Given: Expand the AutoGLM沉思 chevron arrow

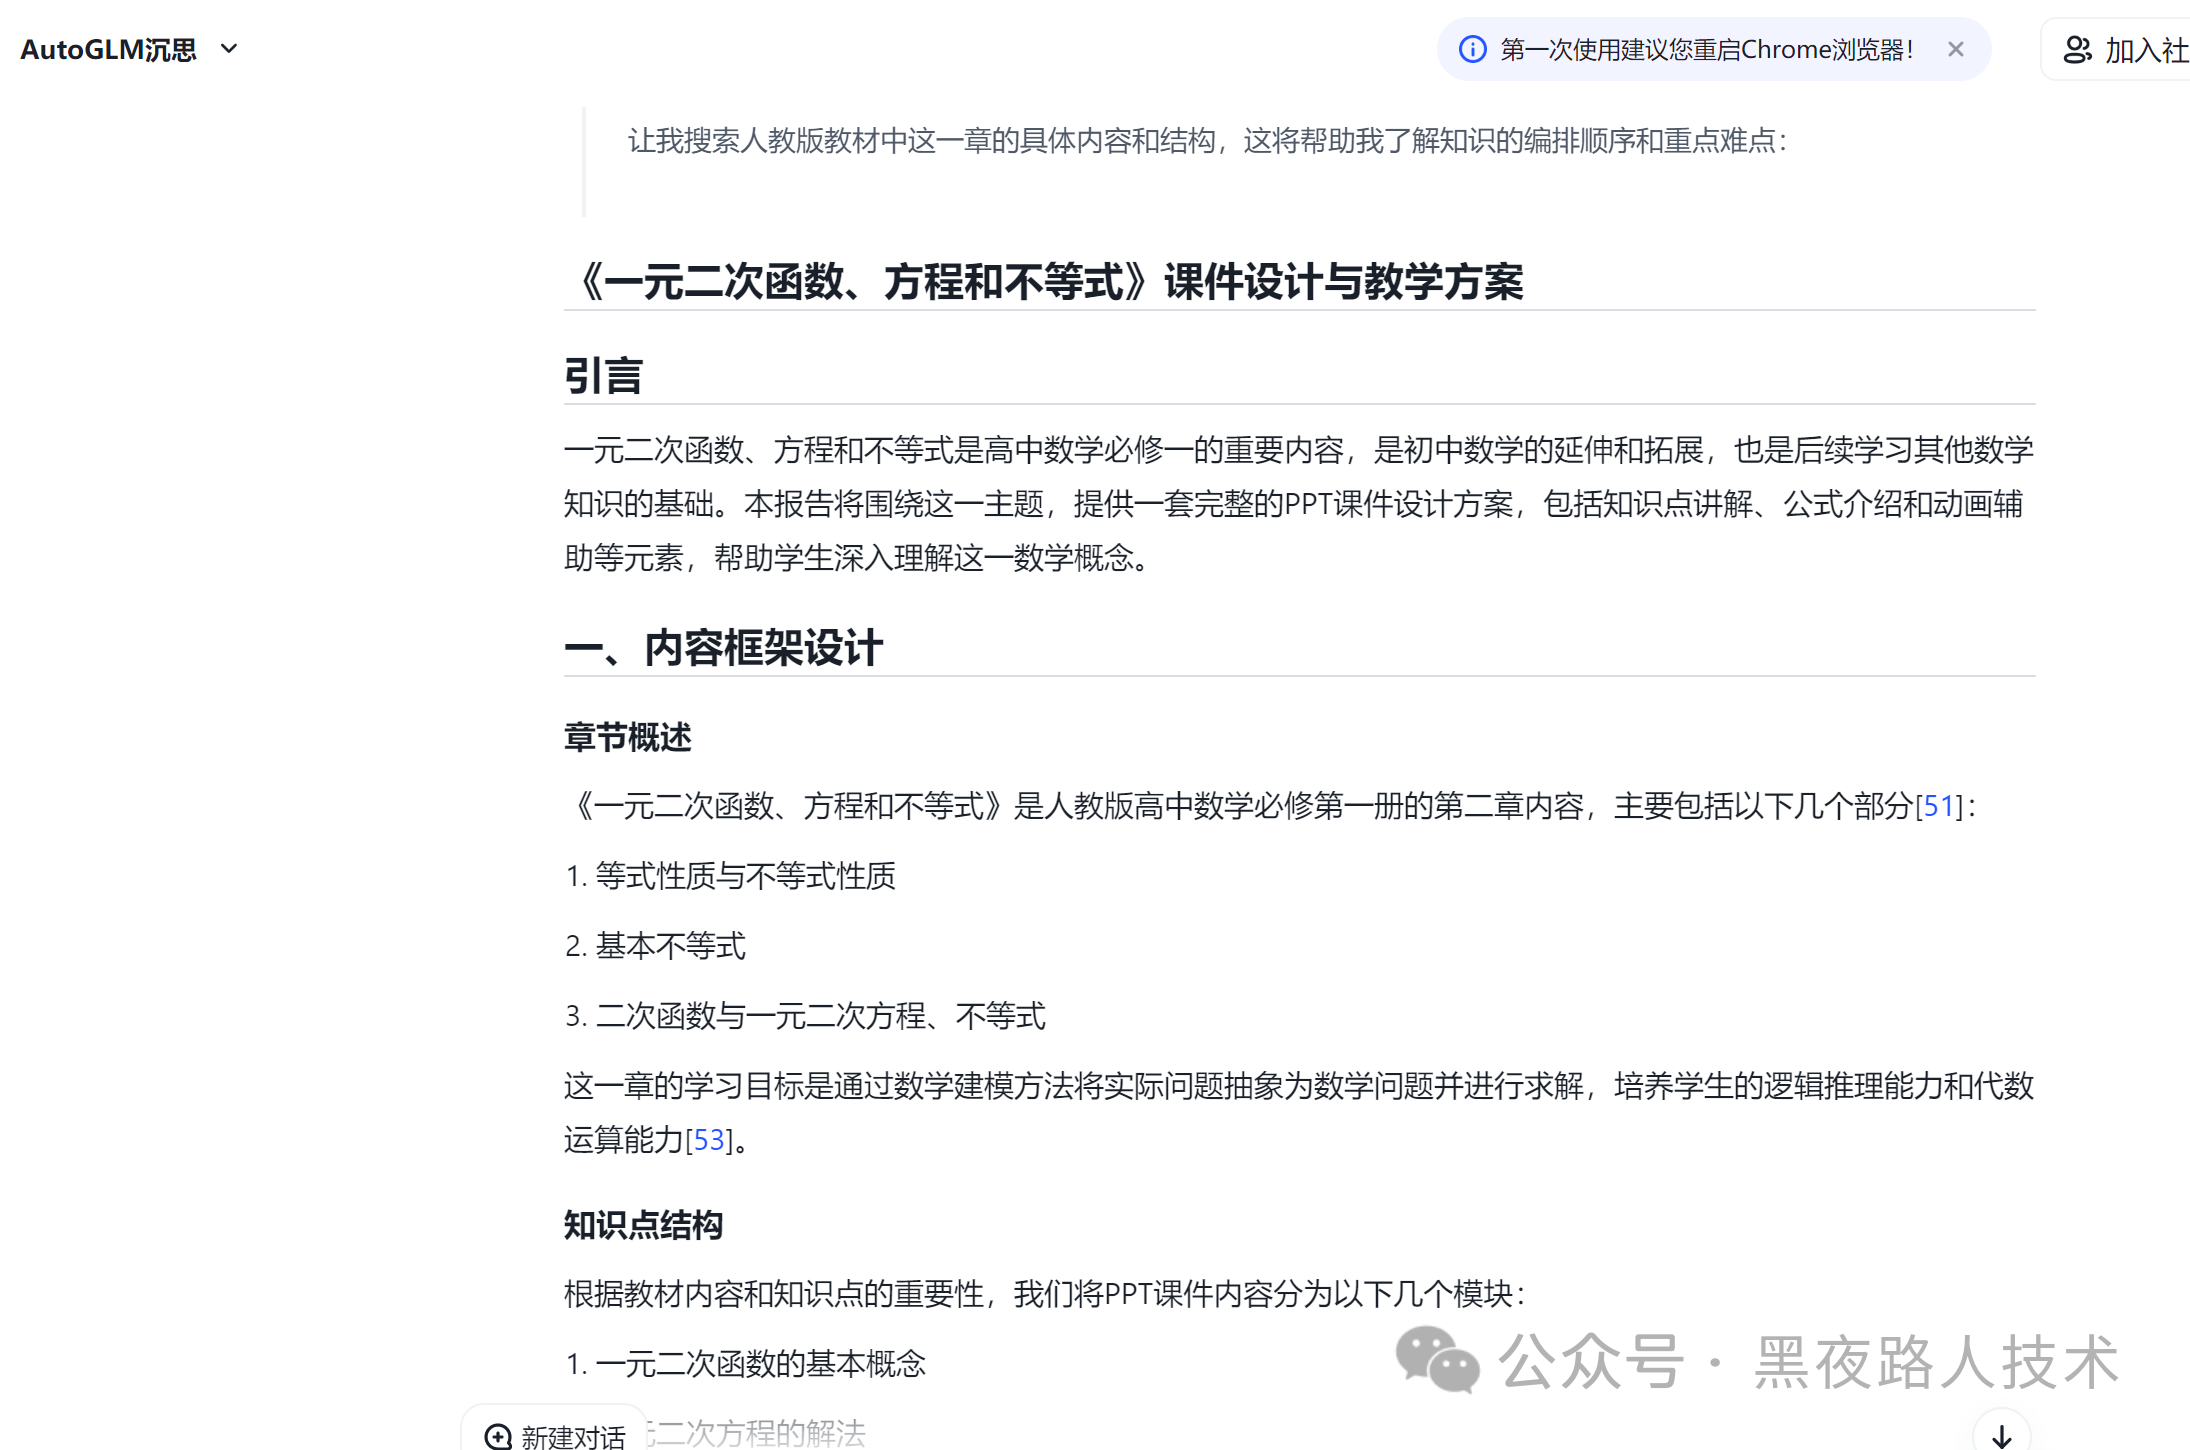Looking at the screenshot, I should point(229,49).
